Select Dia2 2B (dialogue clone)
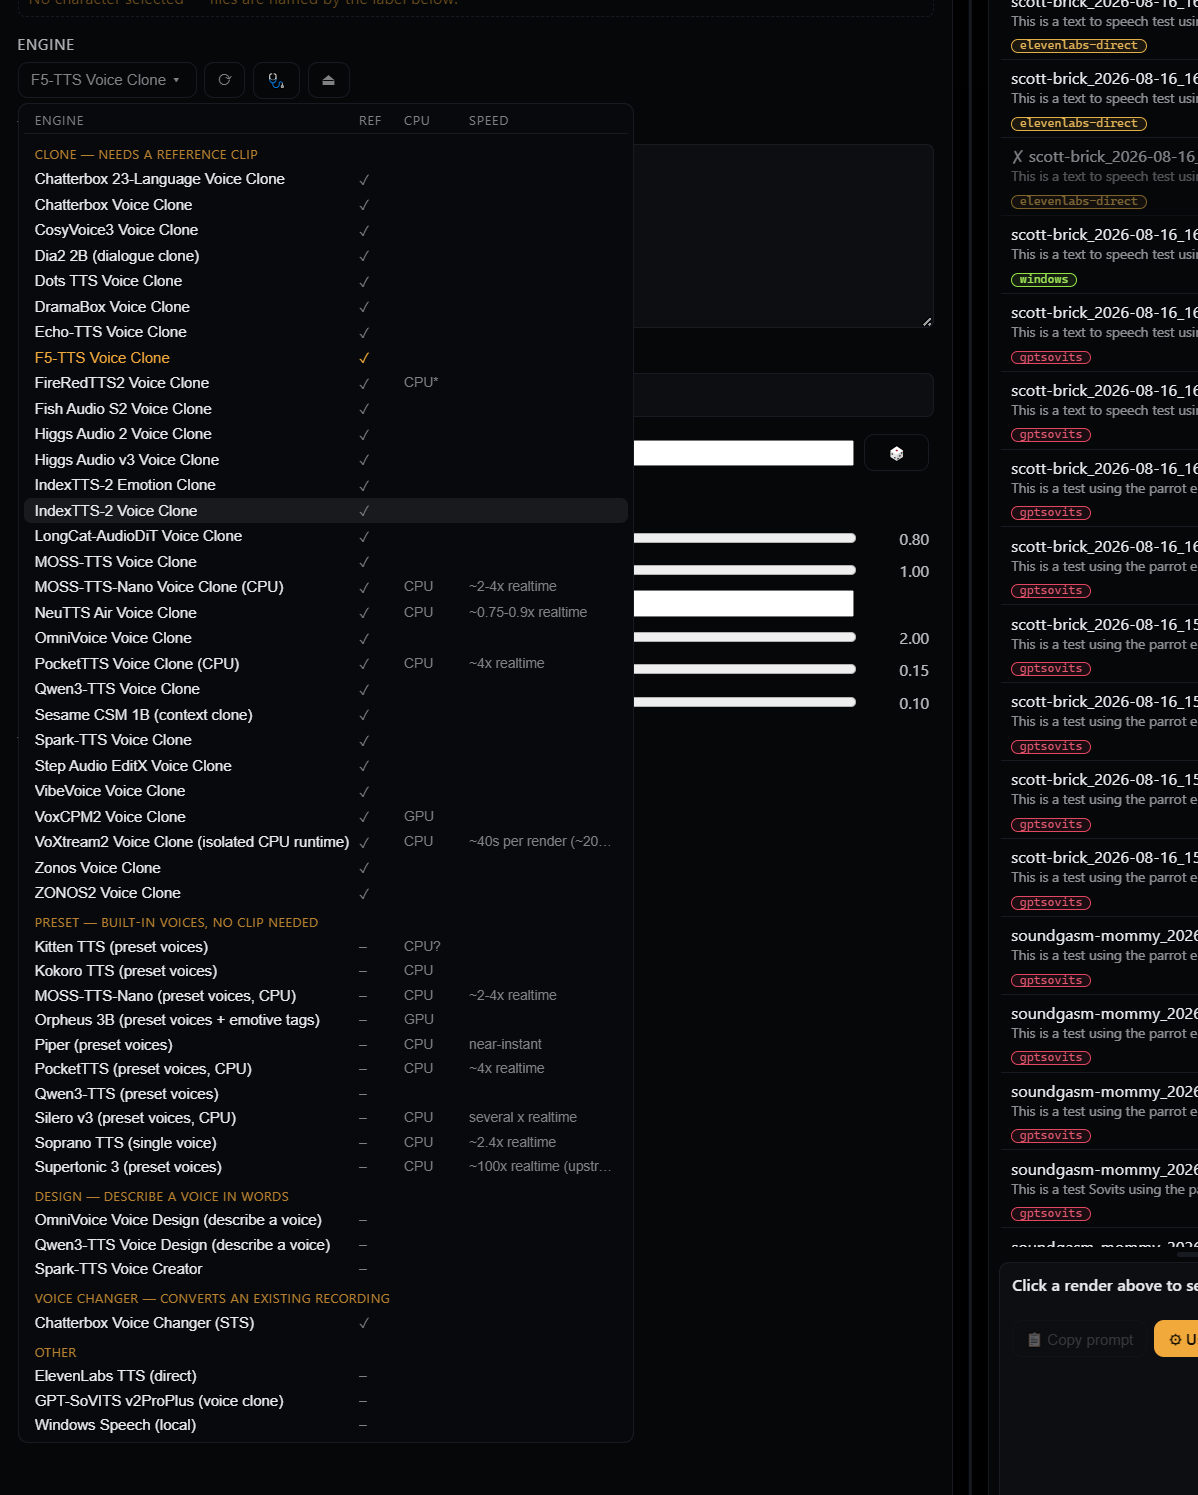The width and height of the screenshot is (1198, 1495). click(326, 256)
